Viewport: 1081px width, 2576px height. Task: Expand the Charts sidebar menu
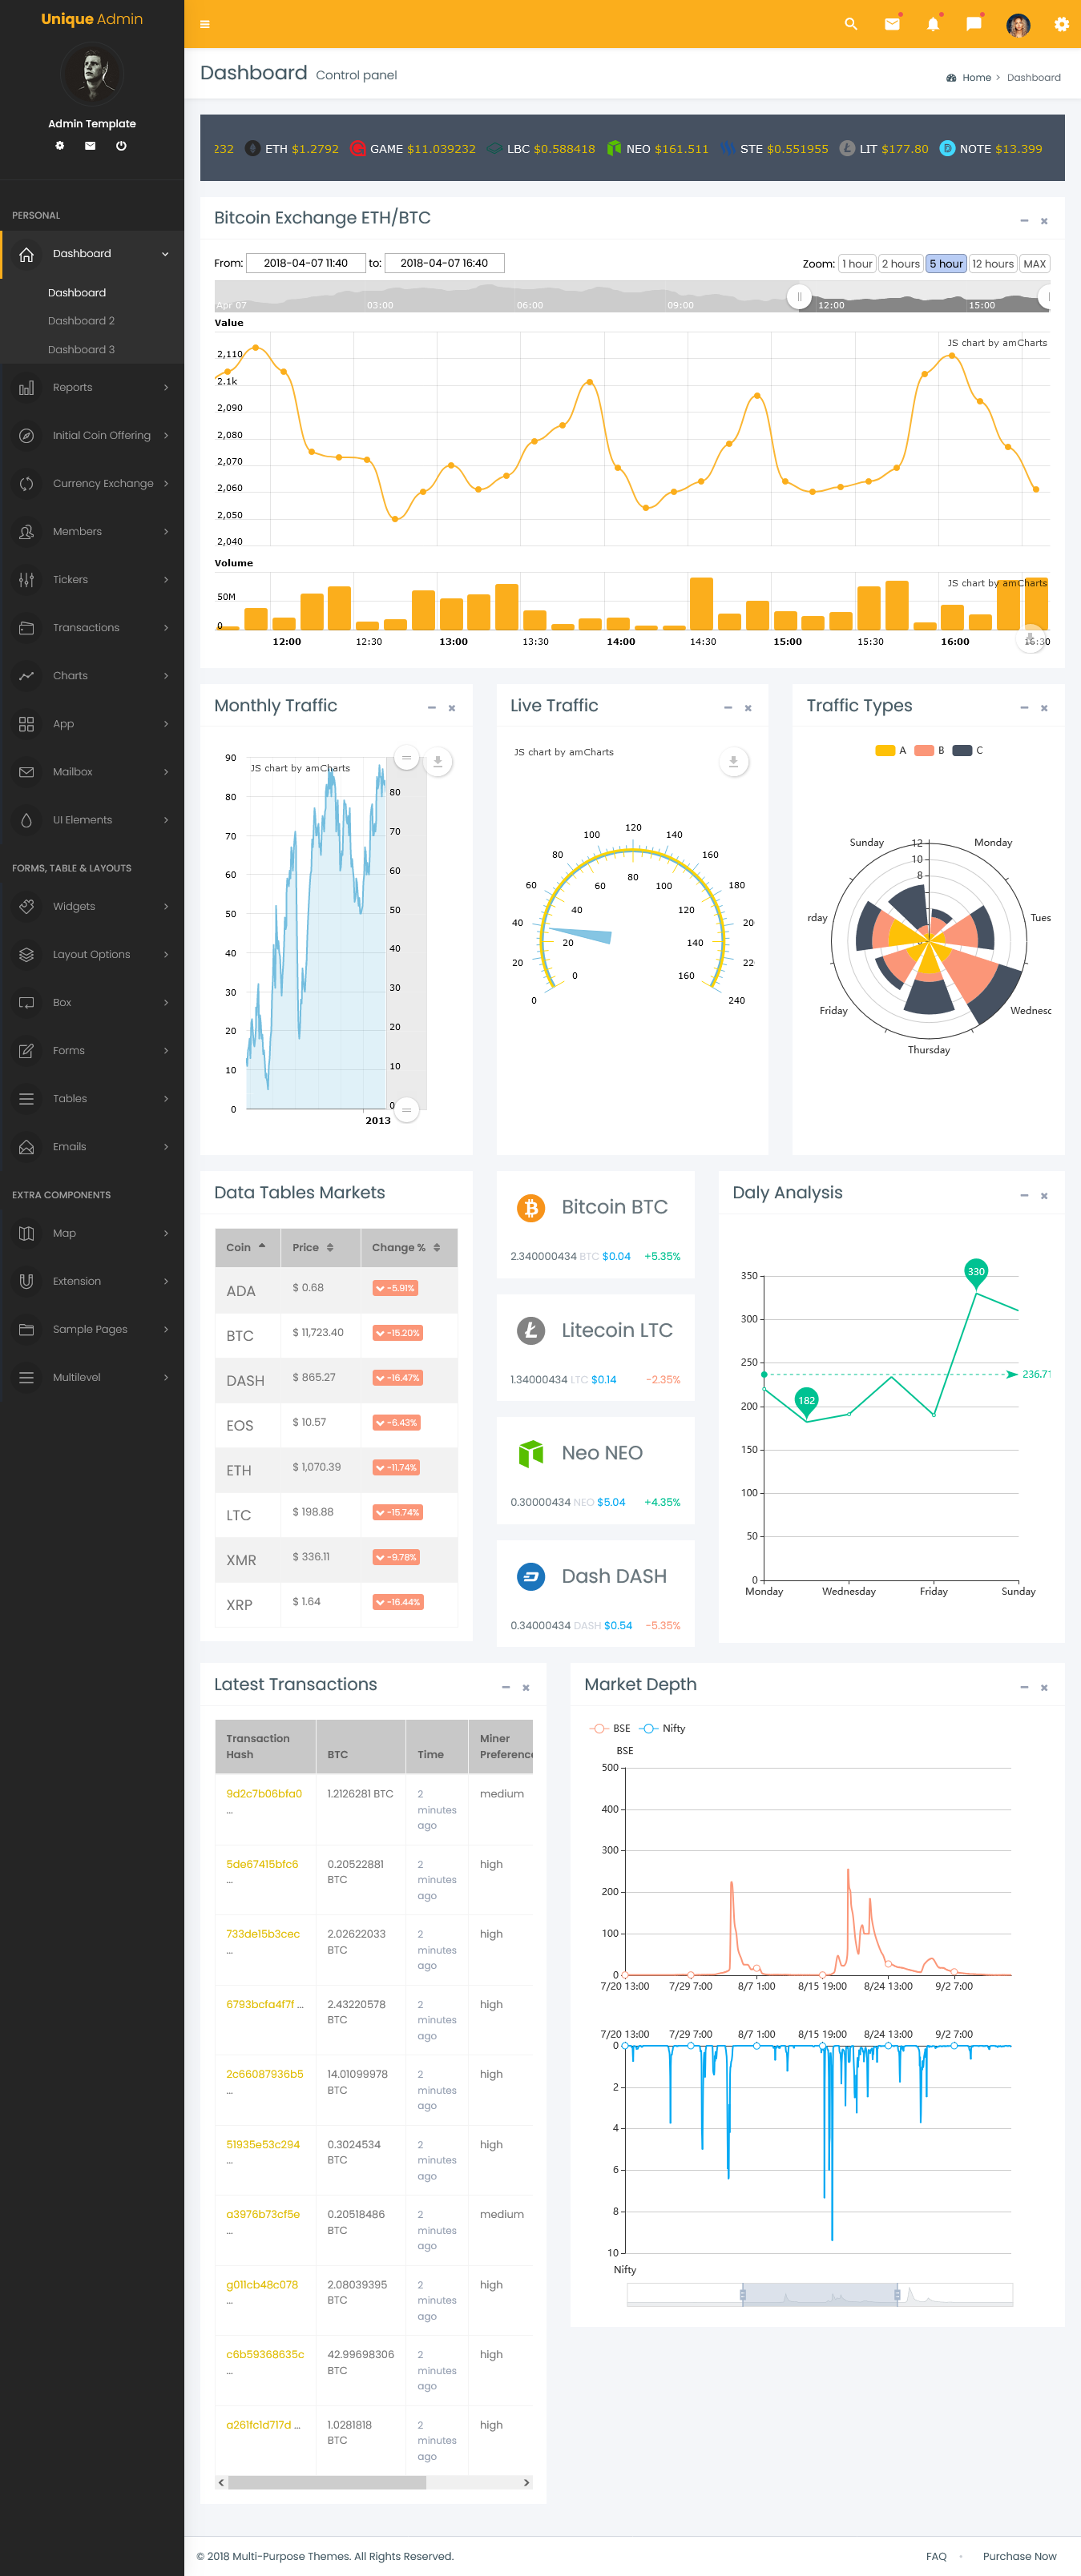coord(92,676)
